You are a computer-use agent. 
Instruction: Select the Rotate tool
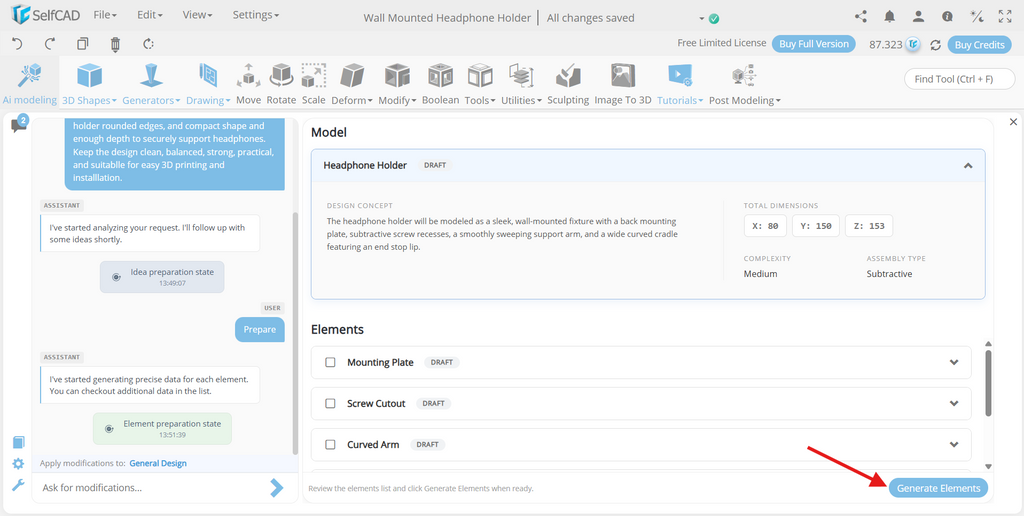[281, 84]
